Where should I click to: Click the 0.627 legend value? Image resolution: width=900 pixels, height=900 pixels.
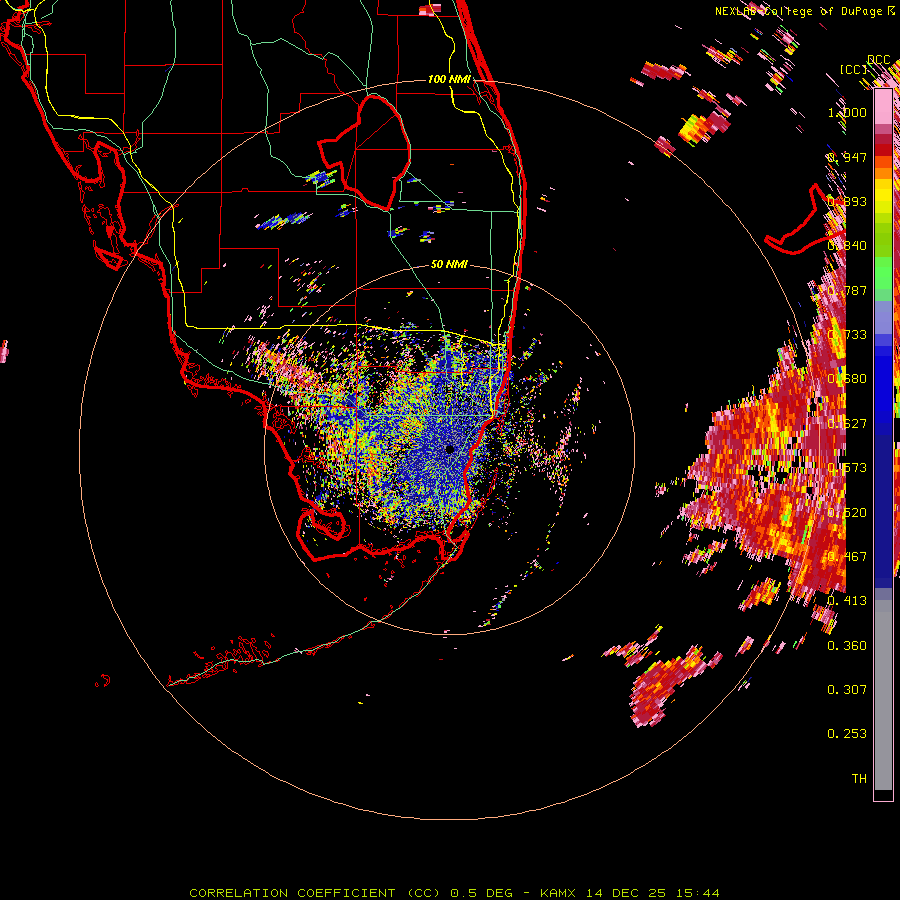(x=847, y=424)
